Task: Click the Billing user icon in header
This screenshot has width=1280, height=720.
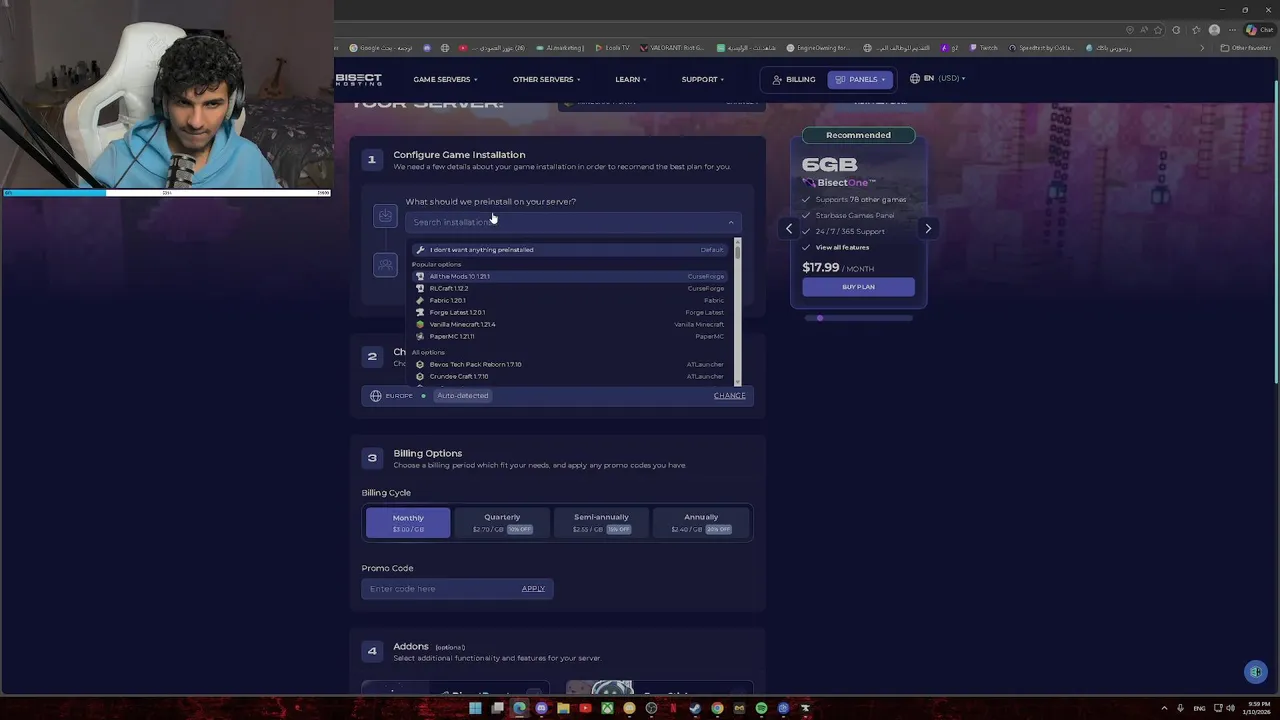Action: tap(777, 79)
